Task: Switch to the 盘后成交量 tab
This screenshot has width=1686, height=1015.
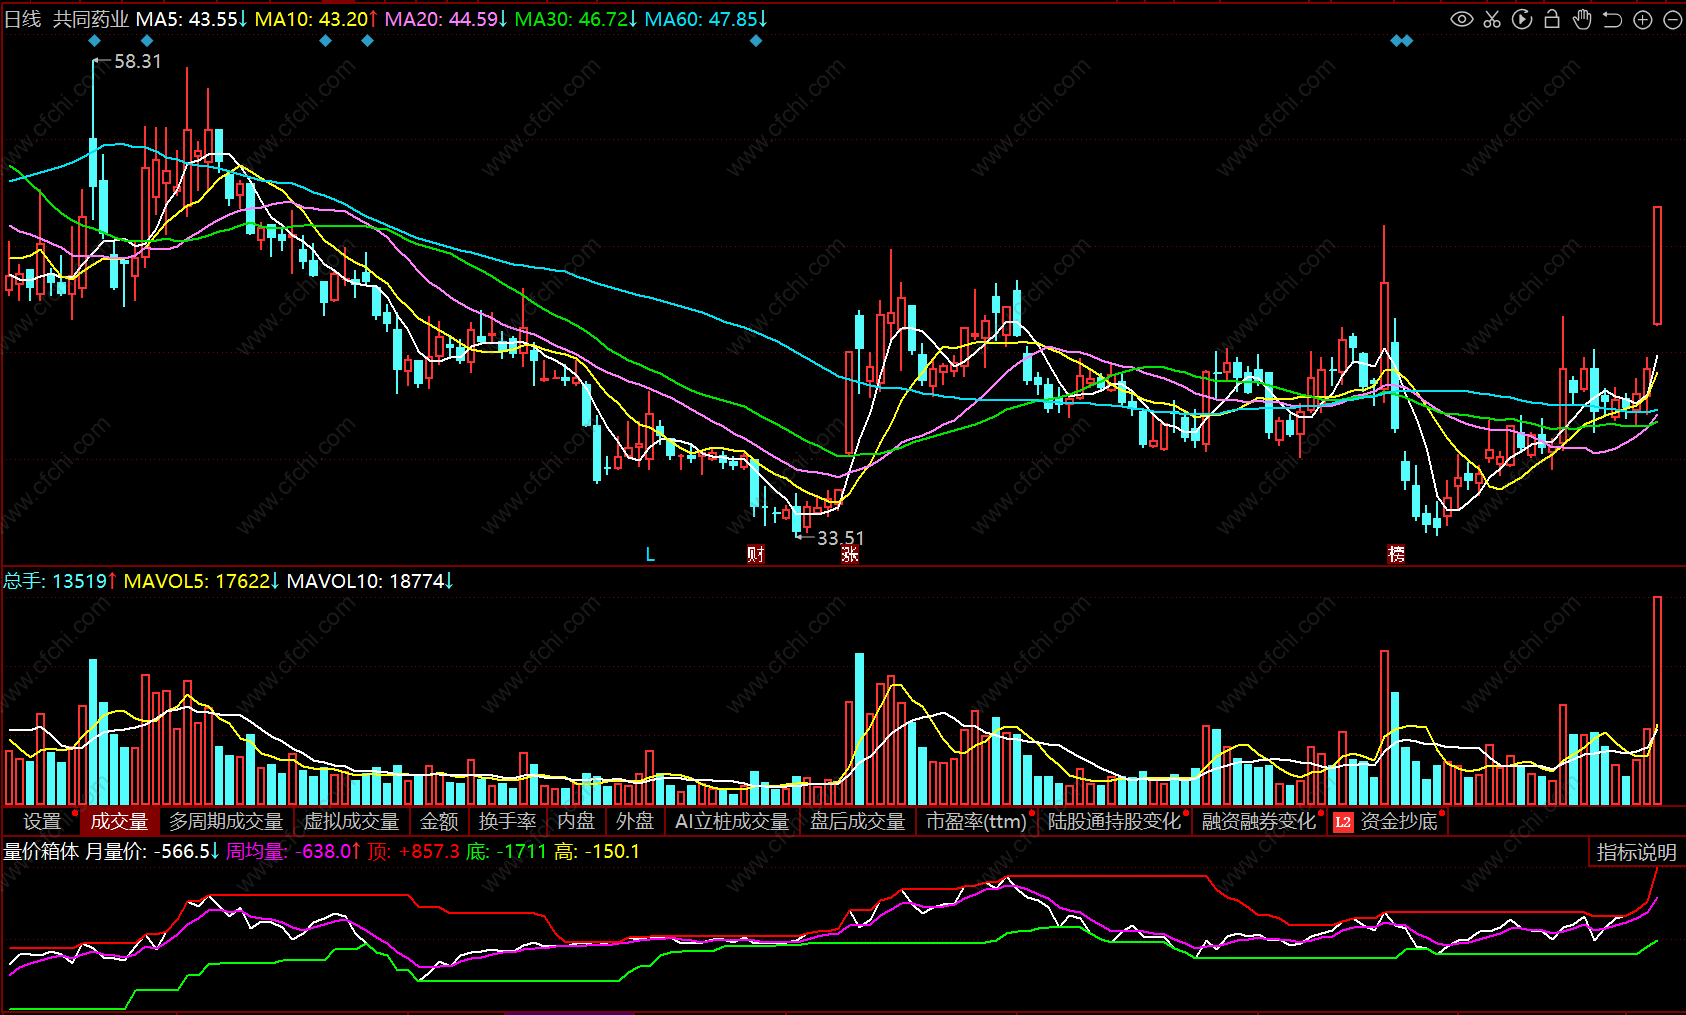Action: (857, 821)
